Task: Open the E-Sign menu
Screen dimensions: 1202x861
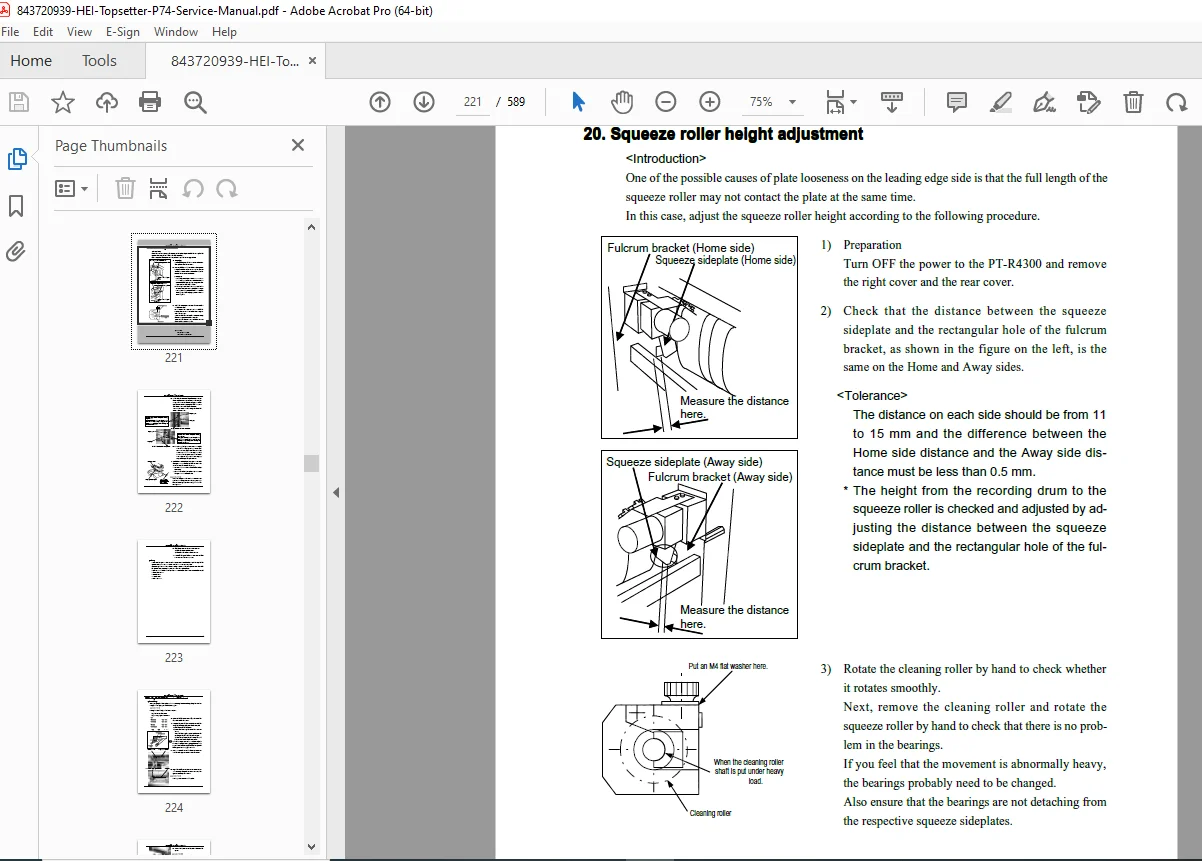Action: [123, 32]
